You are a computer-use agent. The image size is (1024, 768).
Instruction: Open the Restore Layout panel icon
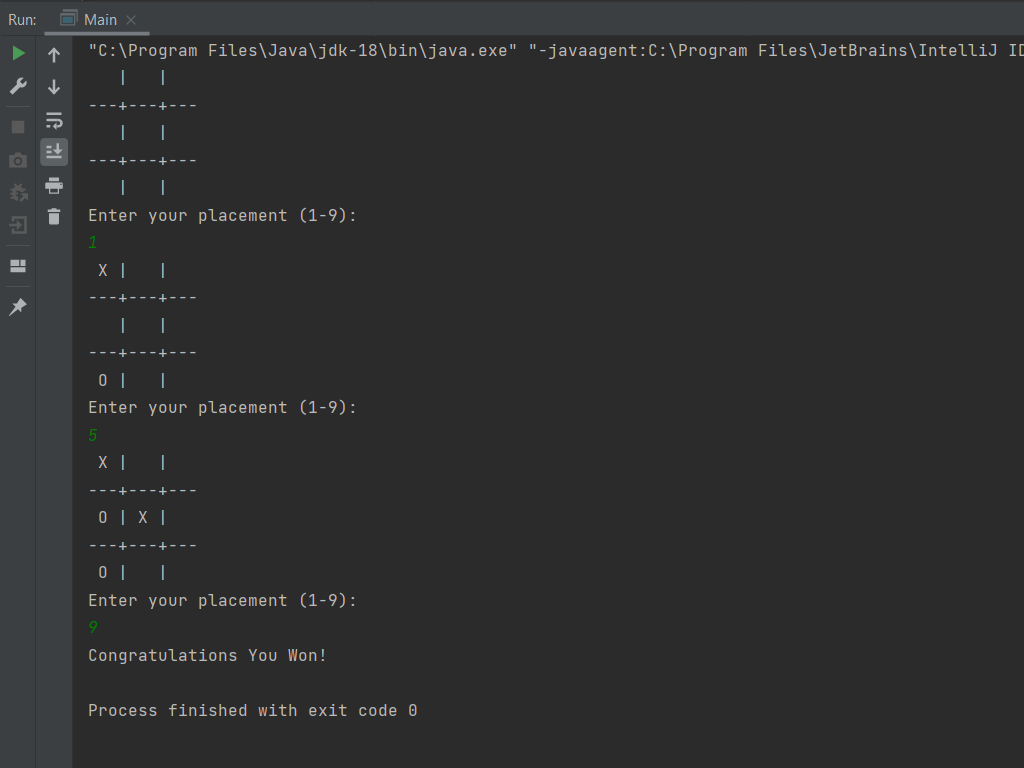tap(18, 266)
